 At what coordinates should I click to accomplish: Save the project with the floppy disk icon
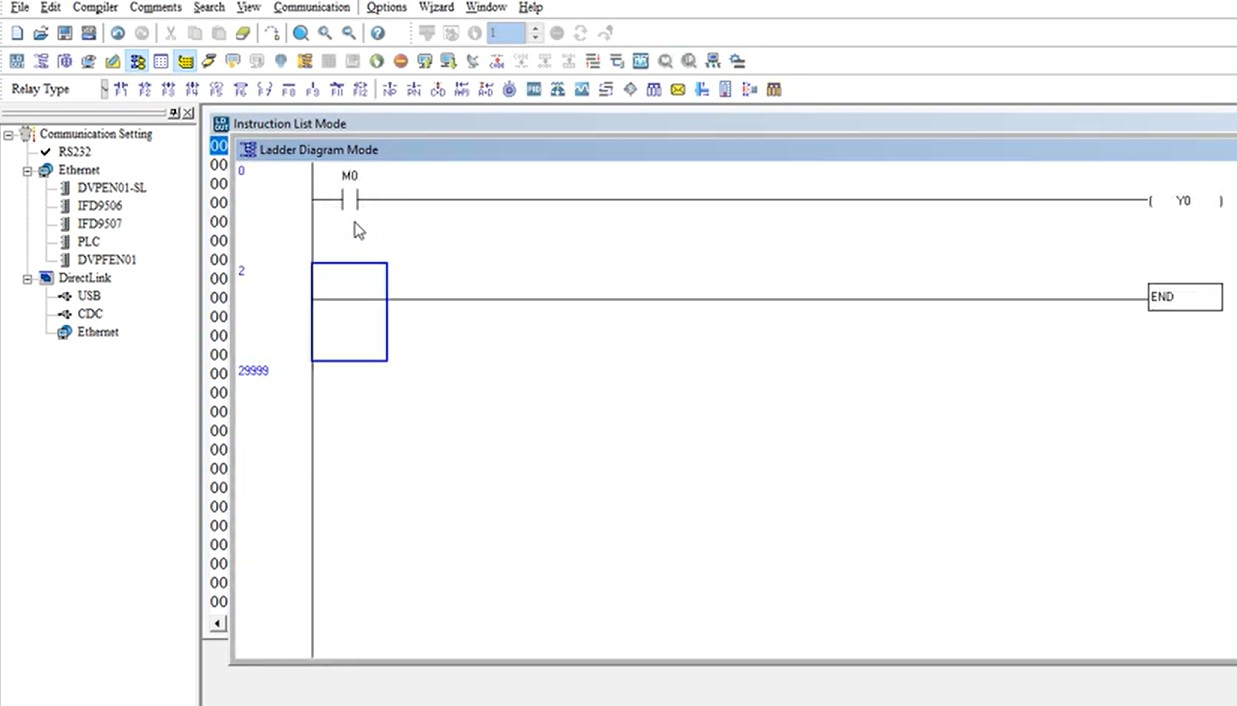[x=65, y=33]
